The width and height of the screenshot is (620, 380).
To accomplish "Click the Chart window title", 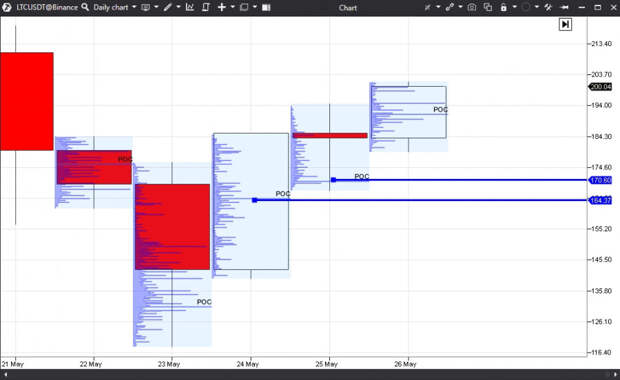I will (348, 8).
